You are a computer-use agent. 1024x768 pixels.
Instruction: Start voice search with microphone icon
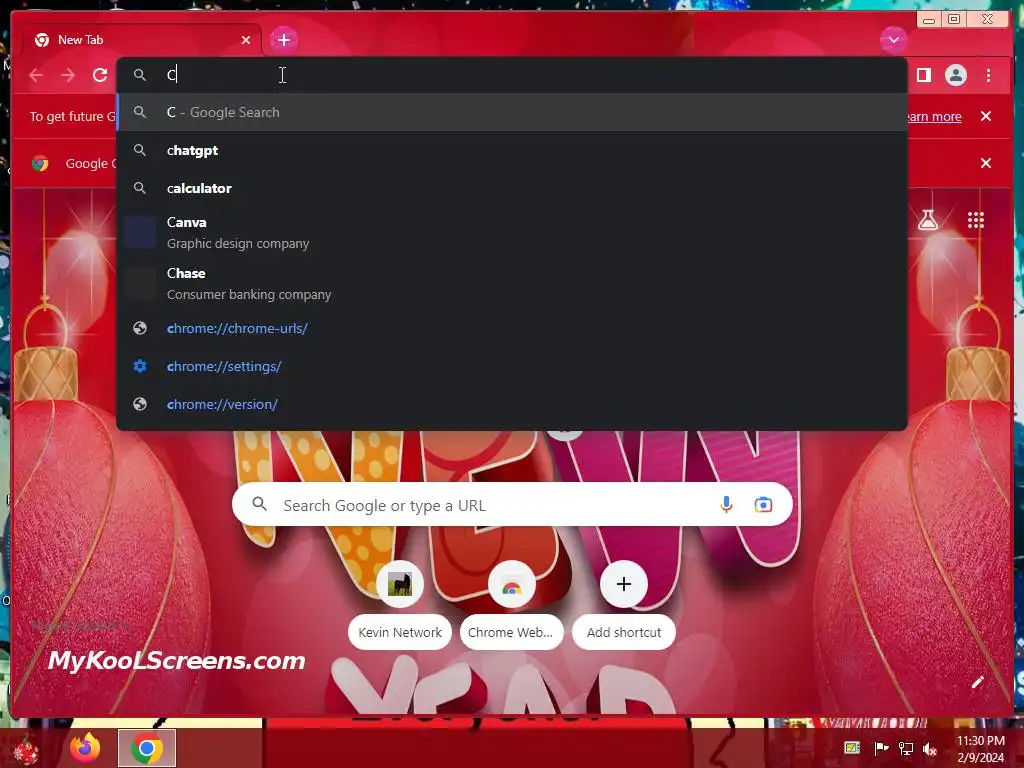click(726, 504)
